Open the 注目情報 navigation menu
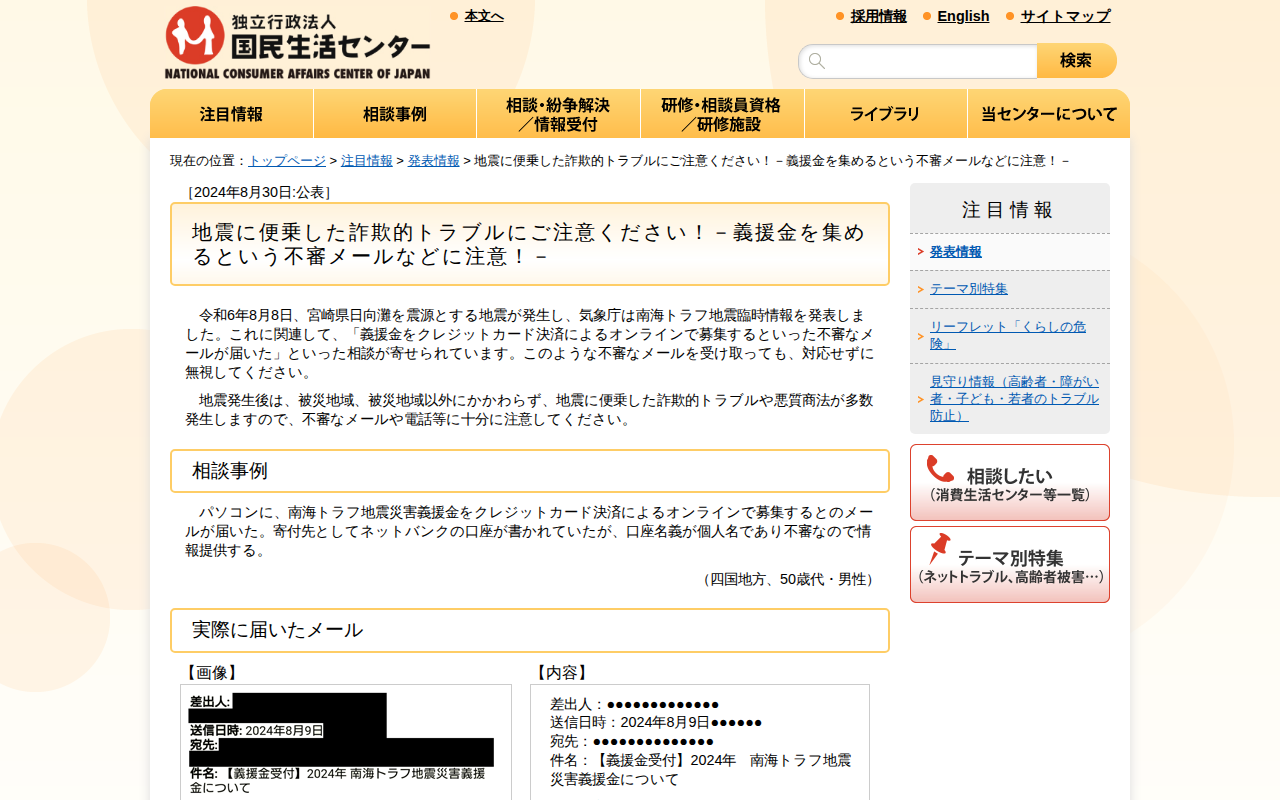 click(x=232, y=114)
